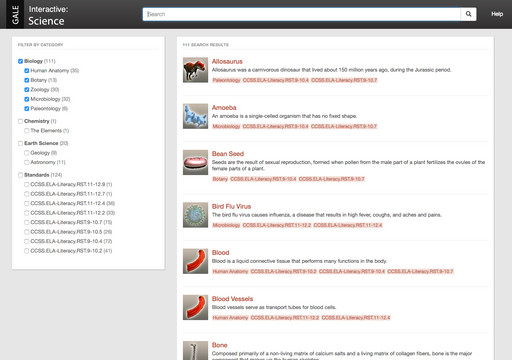
Task: Click the Paleontology tag under Allosaurus
Action: 226,80
